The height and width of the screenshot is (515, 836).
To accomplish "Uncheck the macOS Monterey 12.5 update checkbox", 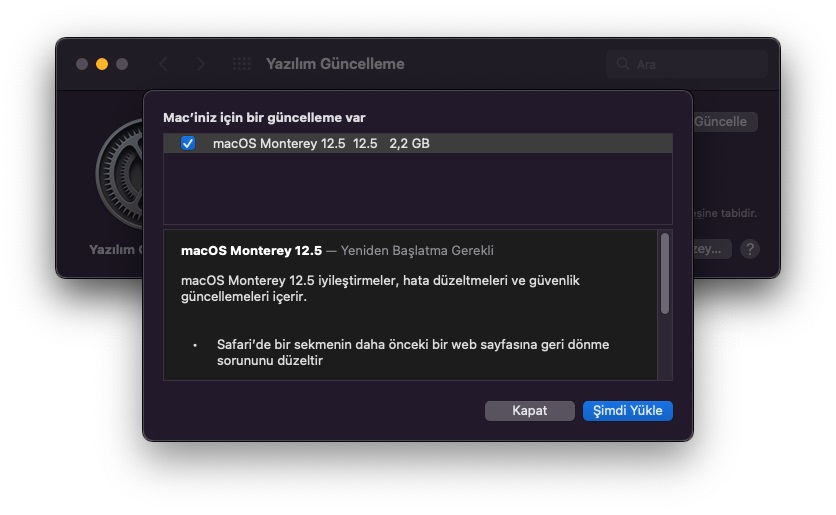I will click(188, 144).
